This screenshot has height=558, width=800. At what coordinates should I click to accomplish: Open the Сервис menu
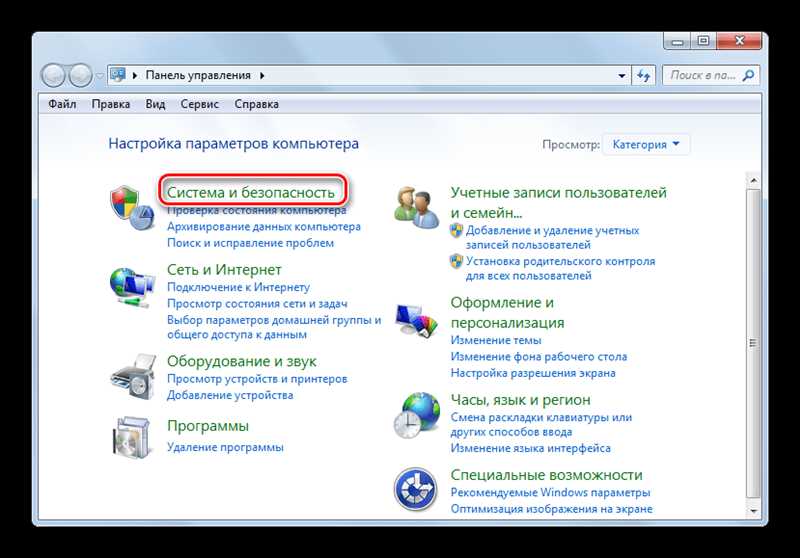point(199,104)
